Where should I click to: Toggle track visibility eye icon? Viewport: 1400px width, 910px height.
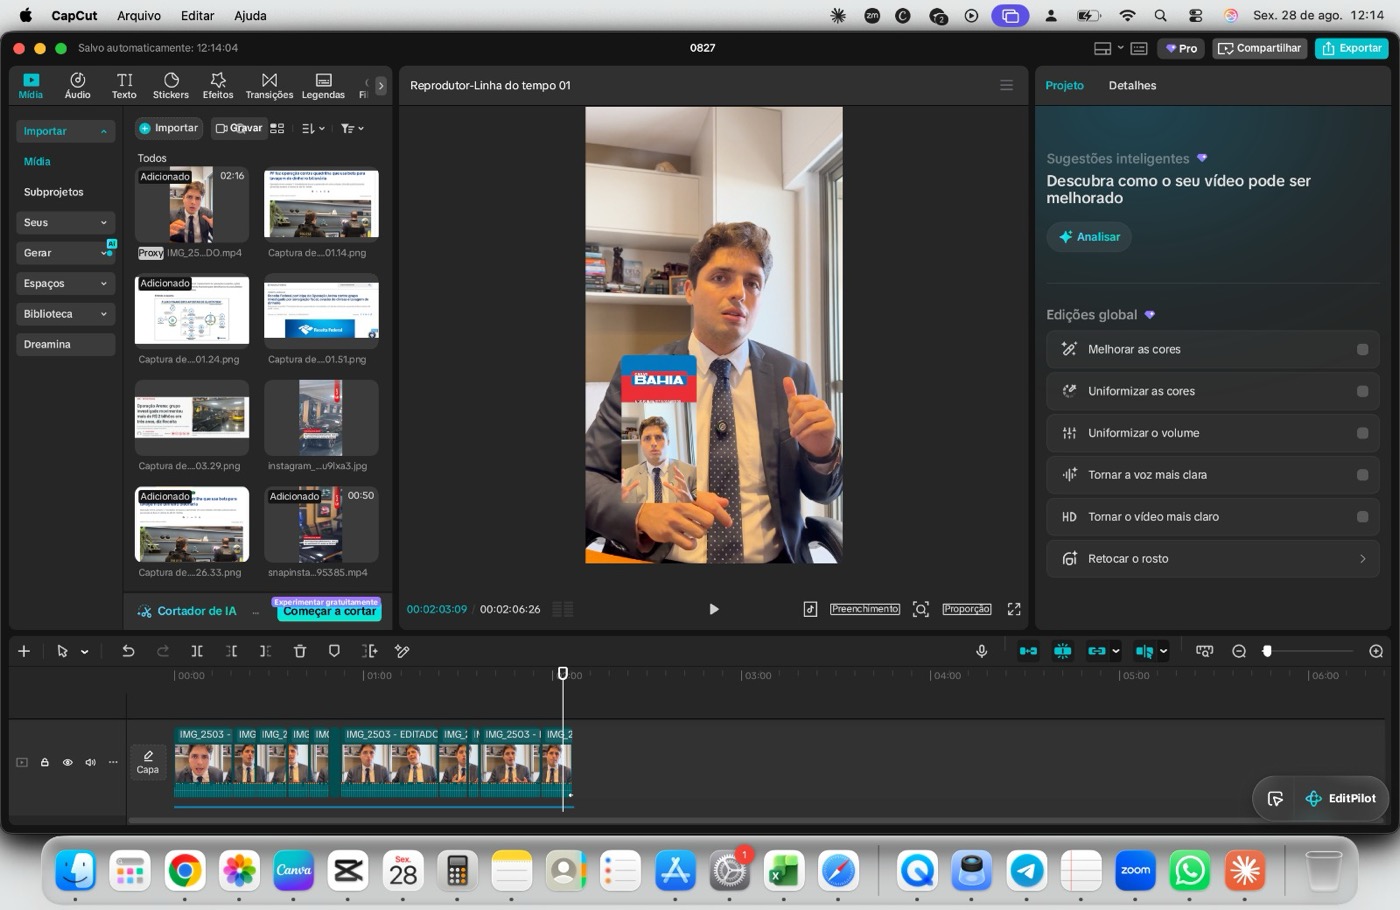pyautogui.click(x=68, y=762)
